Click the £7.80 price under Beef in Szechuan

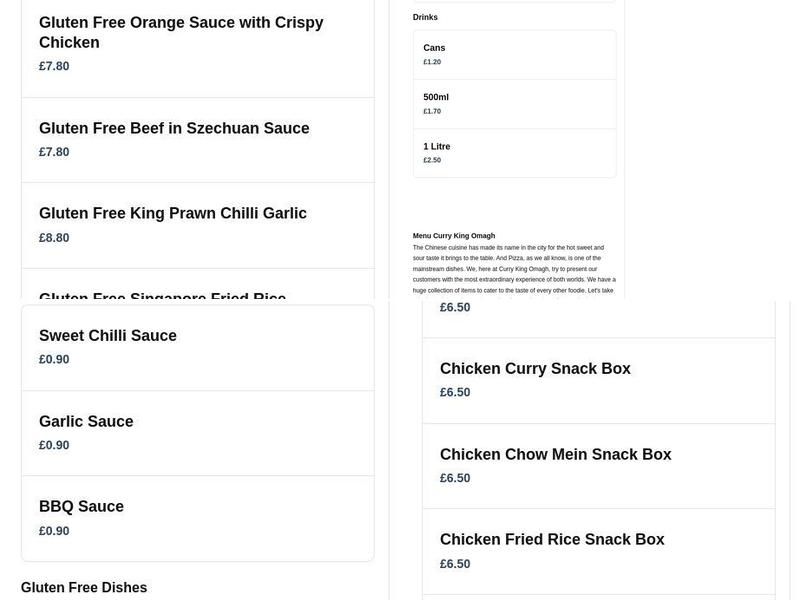coord(54,151)
